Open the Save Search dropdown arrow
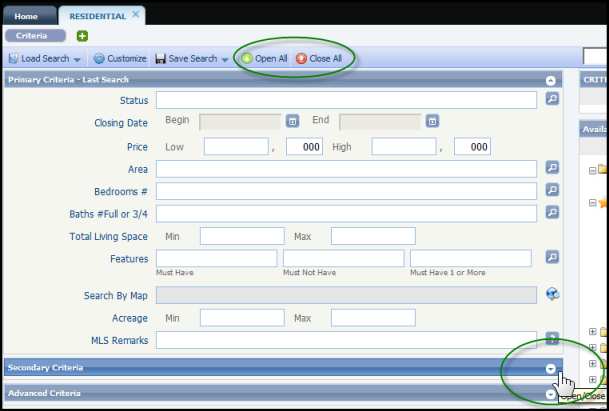 click(224, 59)
